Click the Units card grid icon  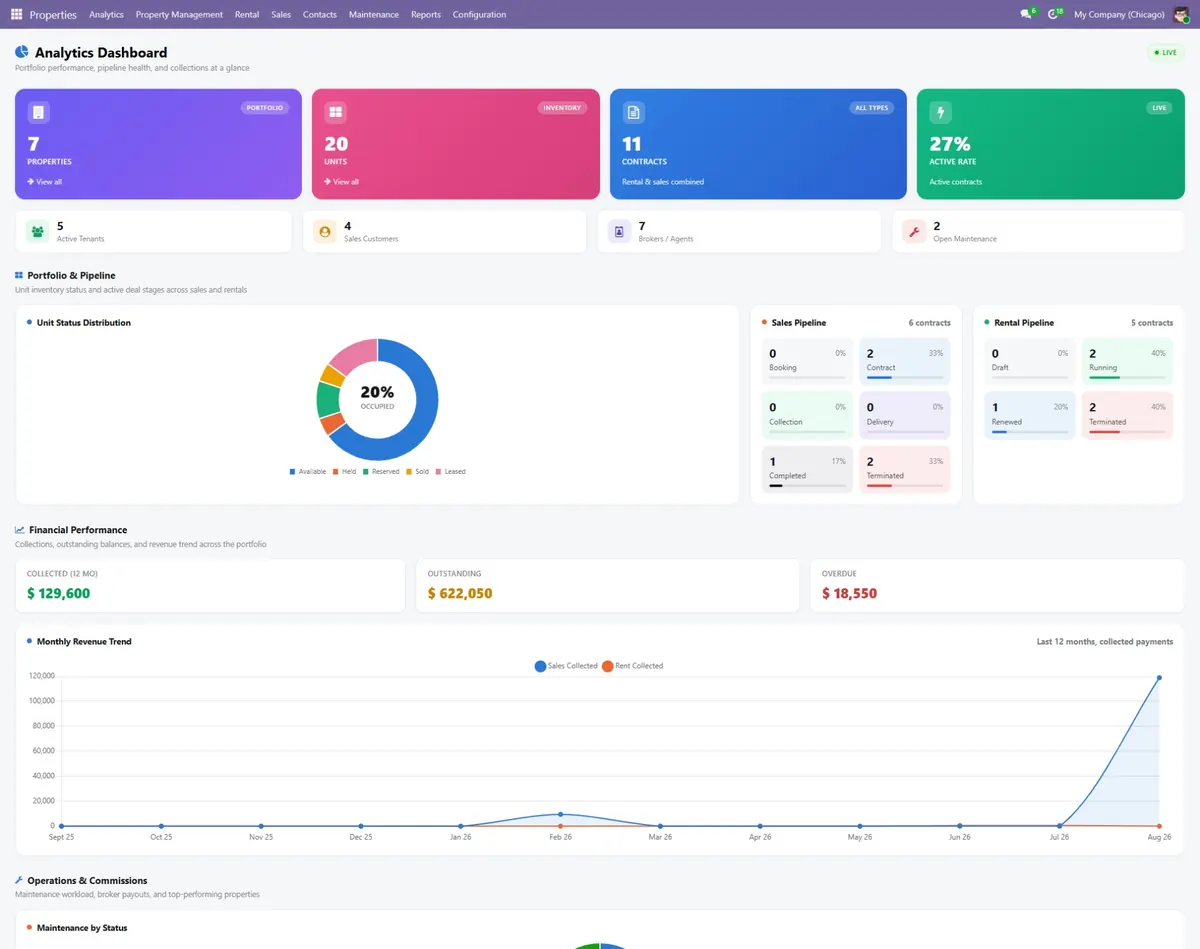click(x=335, y=112)
